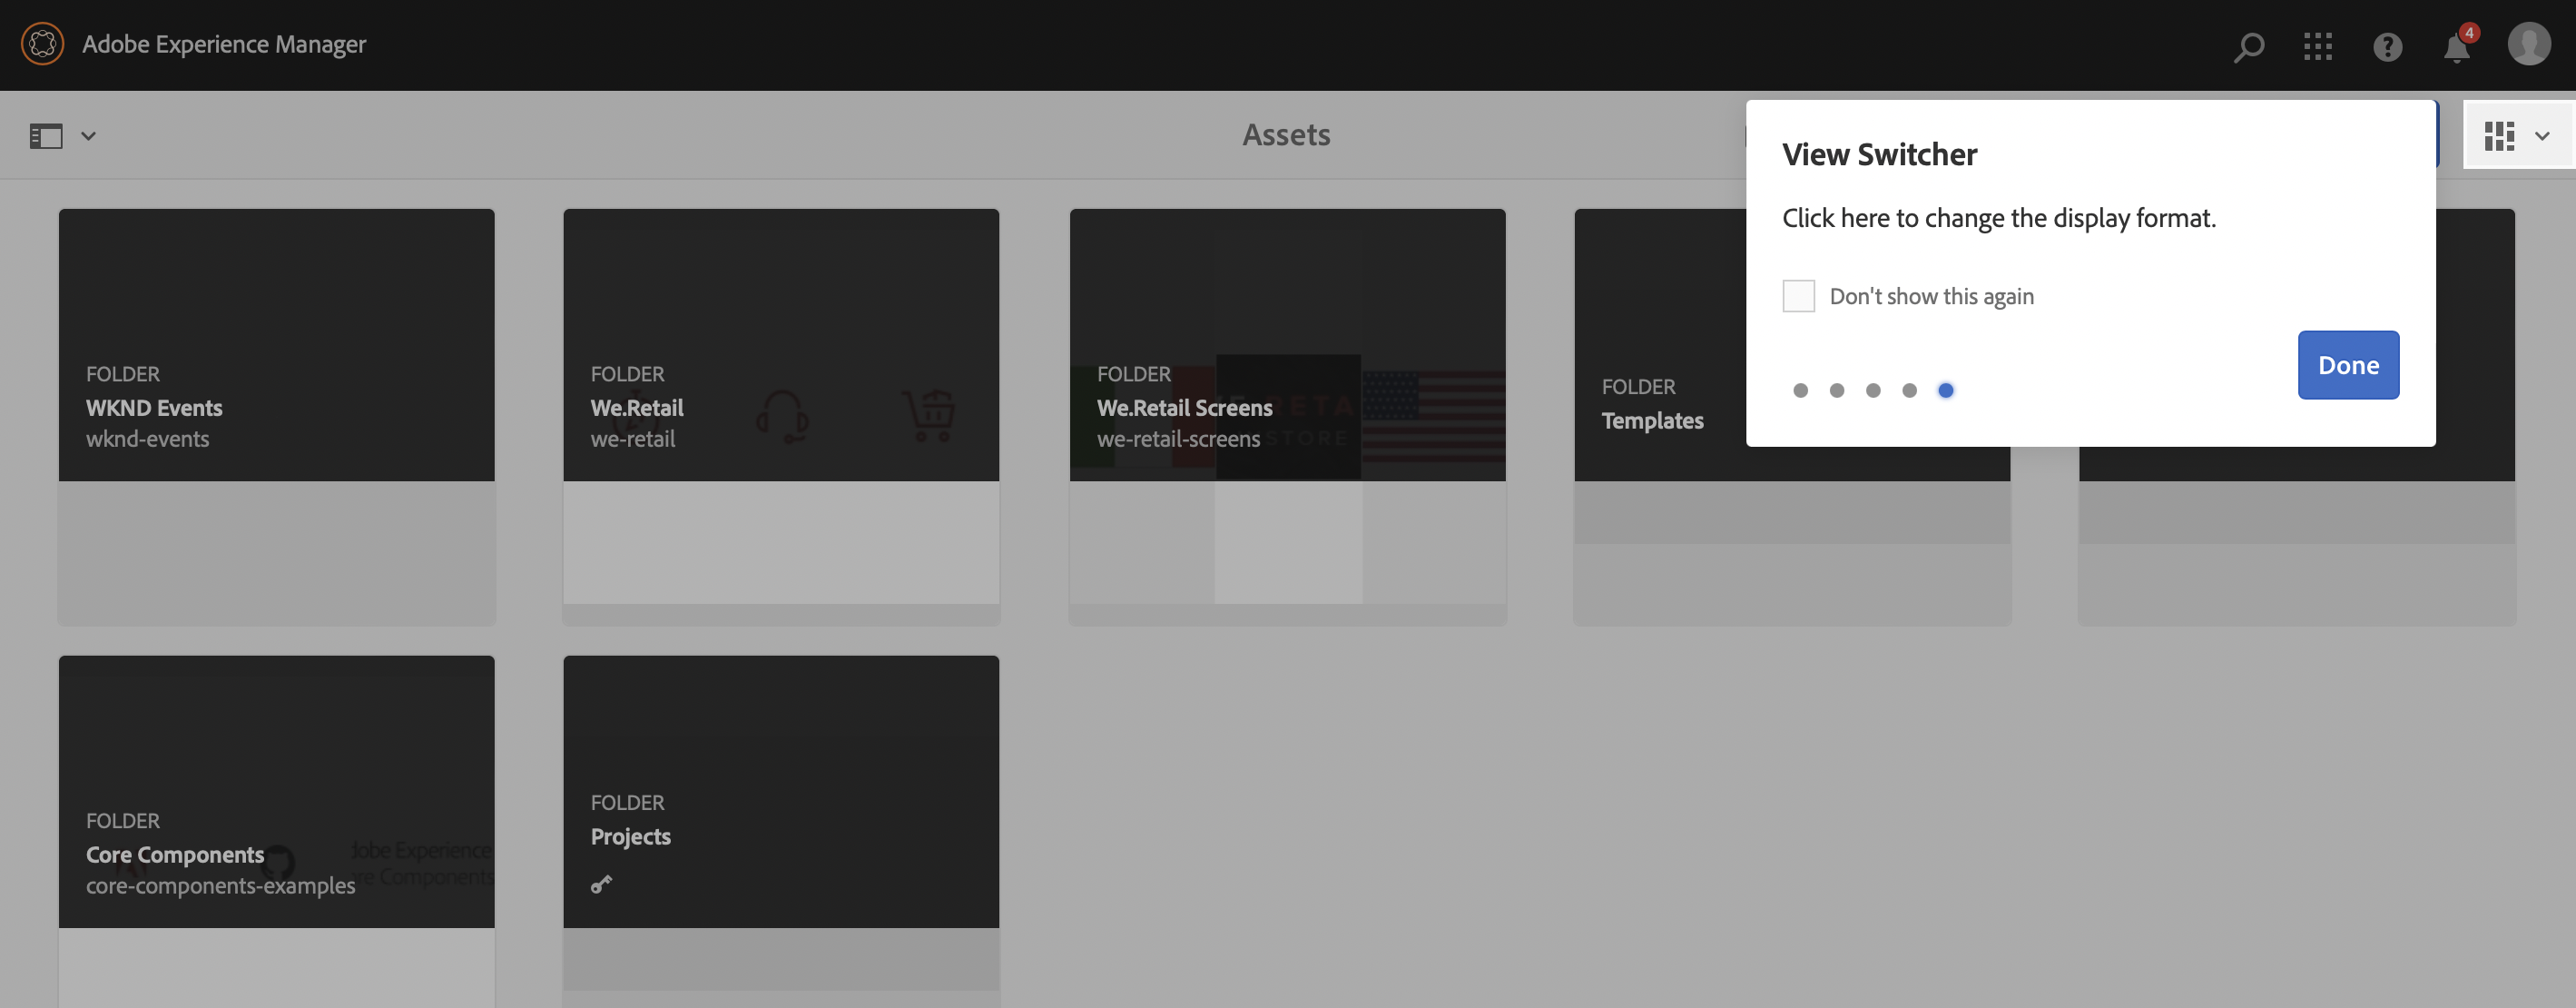Click the Adobe Experience Manager logo icon
This screenshot has width=2576, height=1008.
pos(42,44)
